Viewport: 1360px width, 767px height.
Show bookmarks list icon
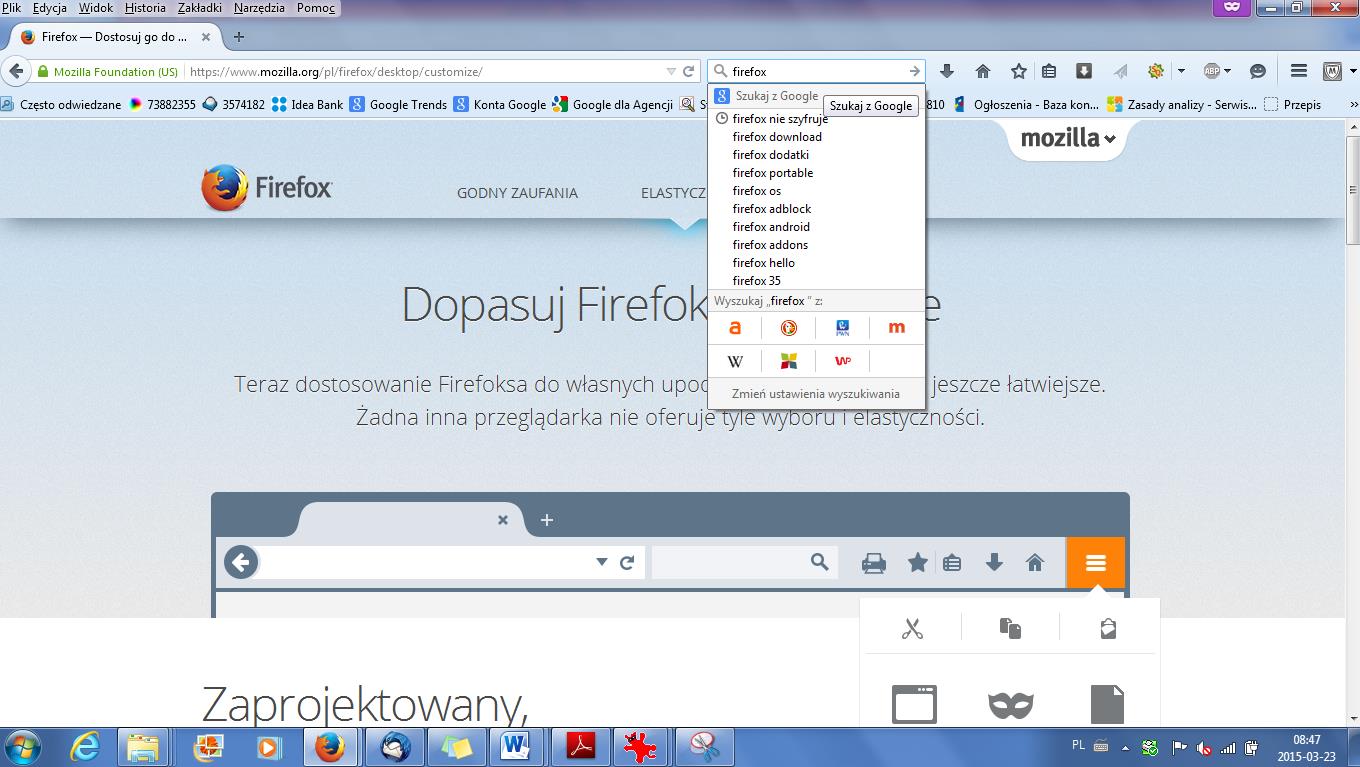pos(1049,71)
